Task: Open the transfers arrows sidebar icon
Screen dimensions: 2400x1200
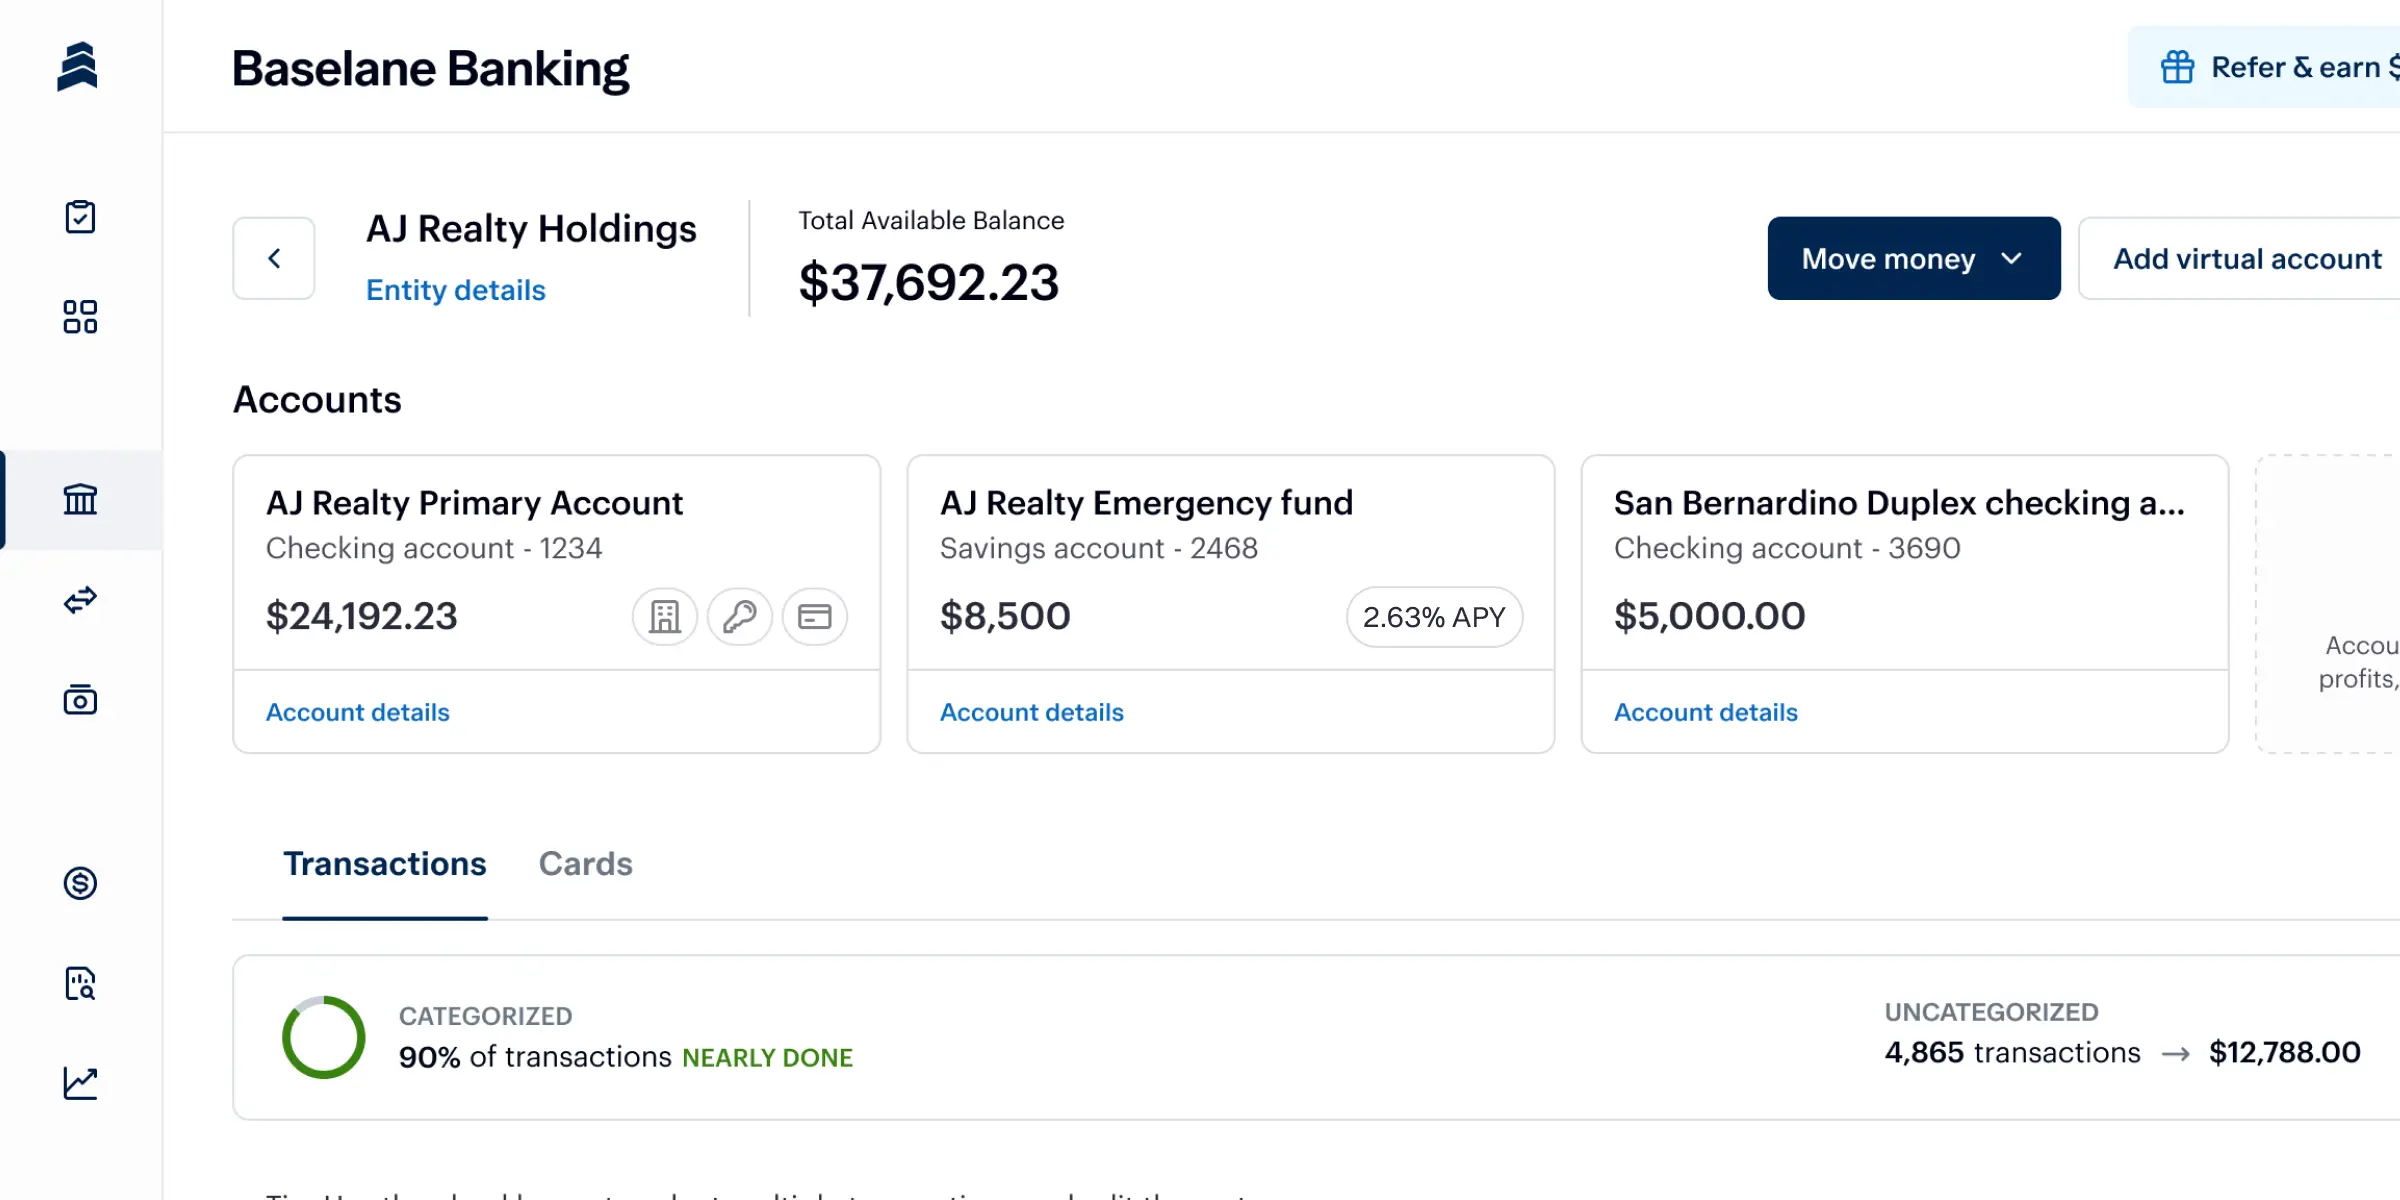Action: tap(80, 600)
